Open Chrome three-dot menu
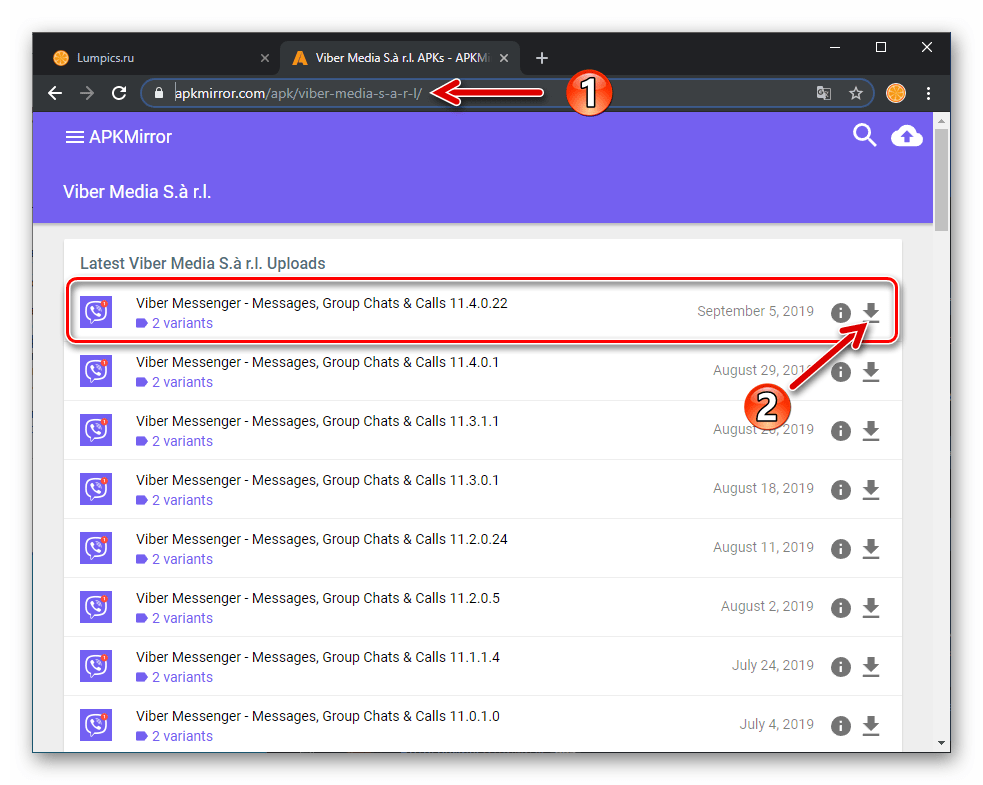983x785 pixels. point(929,93)
